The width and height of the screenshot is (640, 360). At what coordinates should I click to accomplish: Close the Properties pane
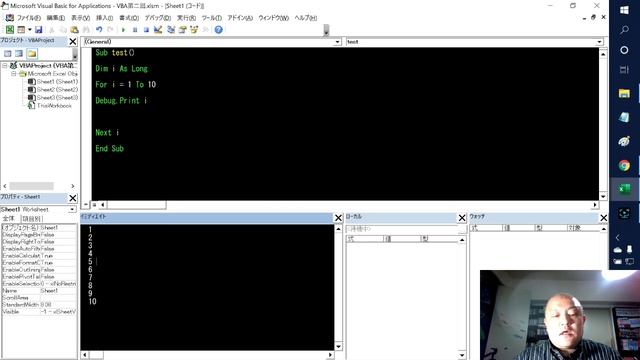73,198
